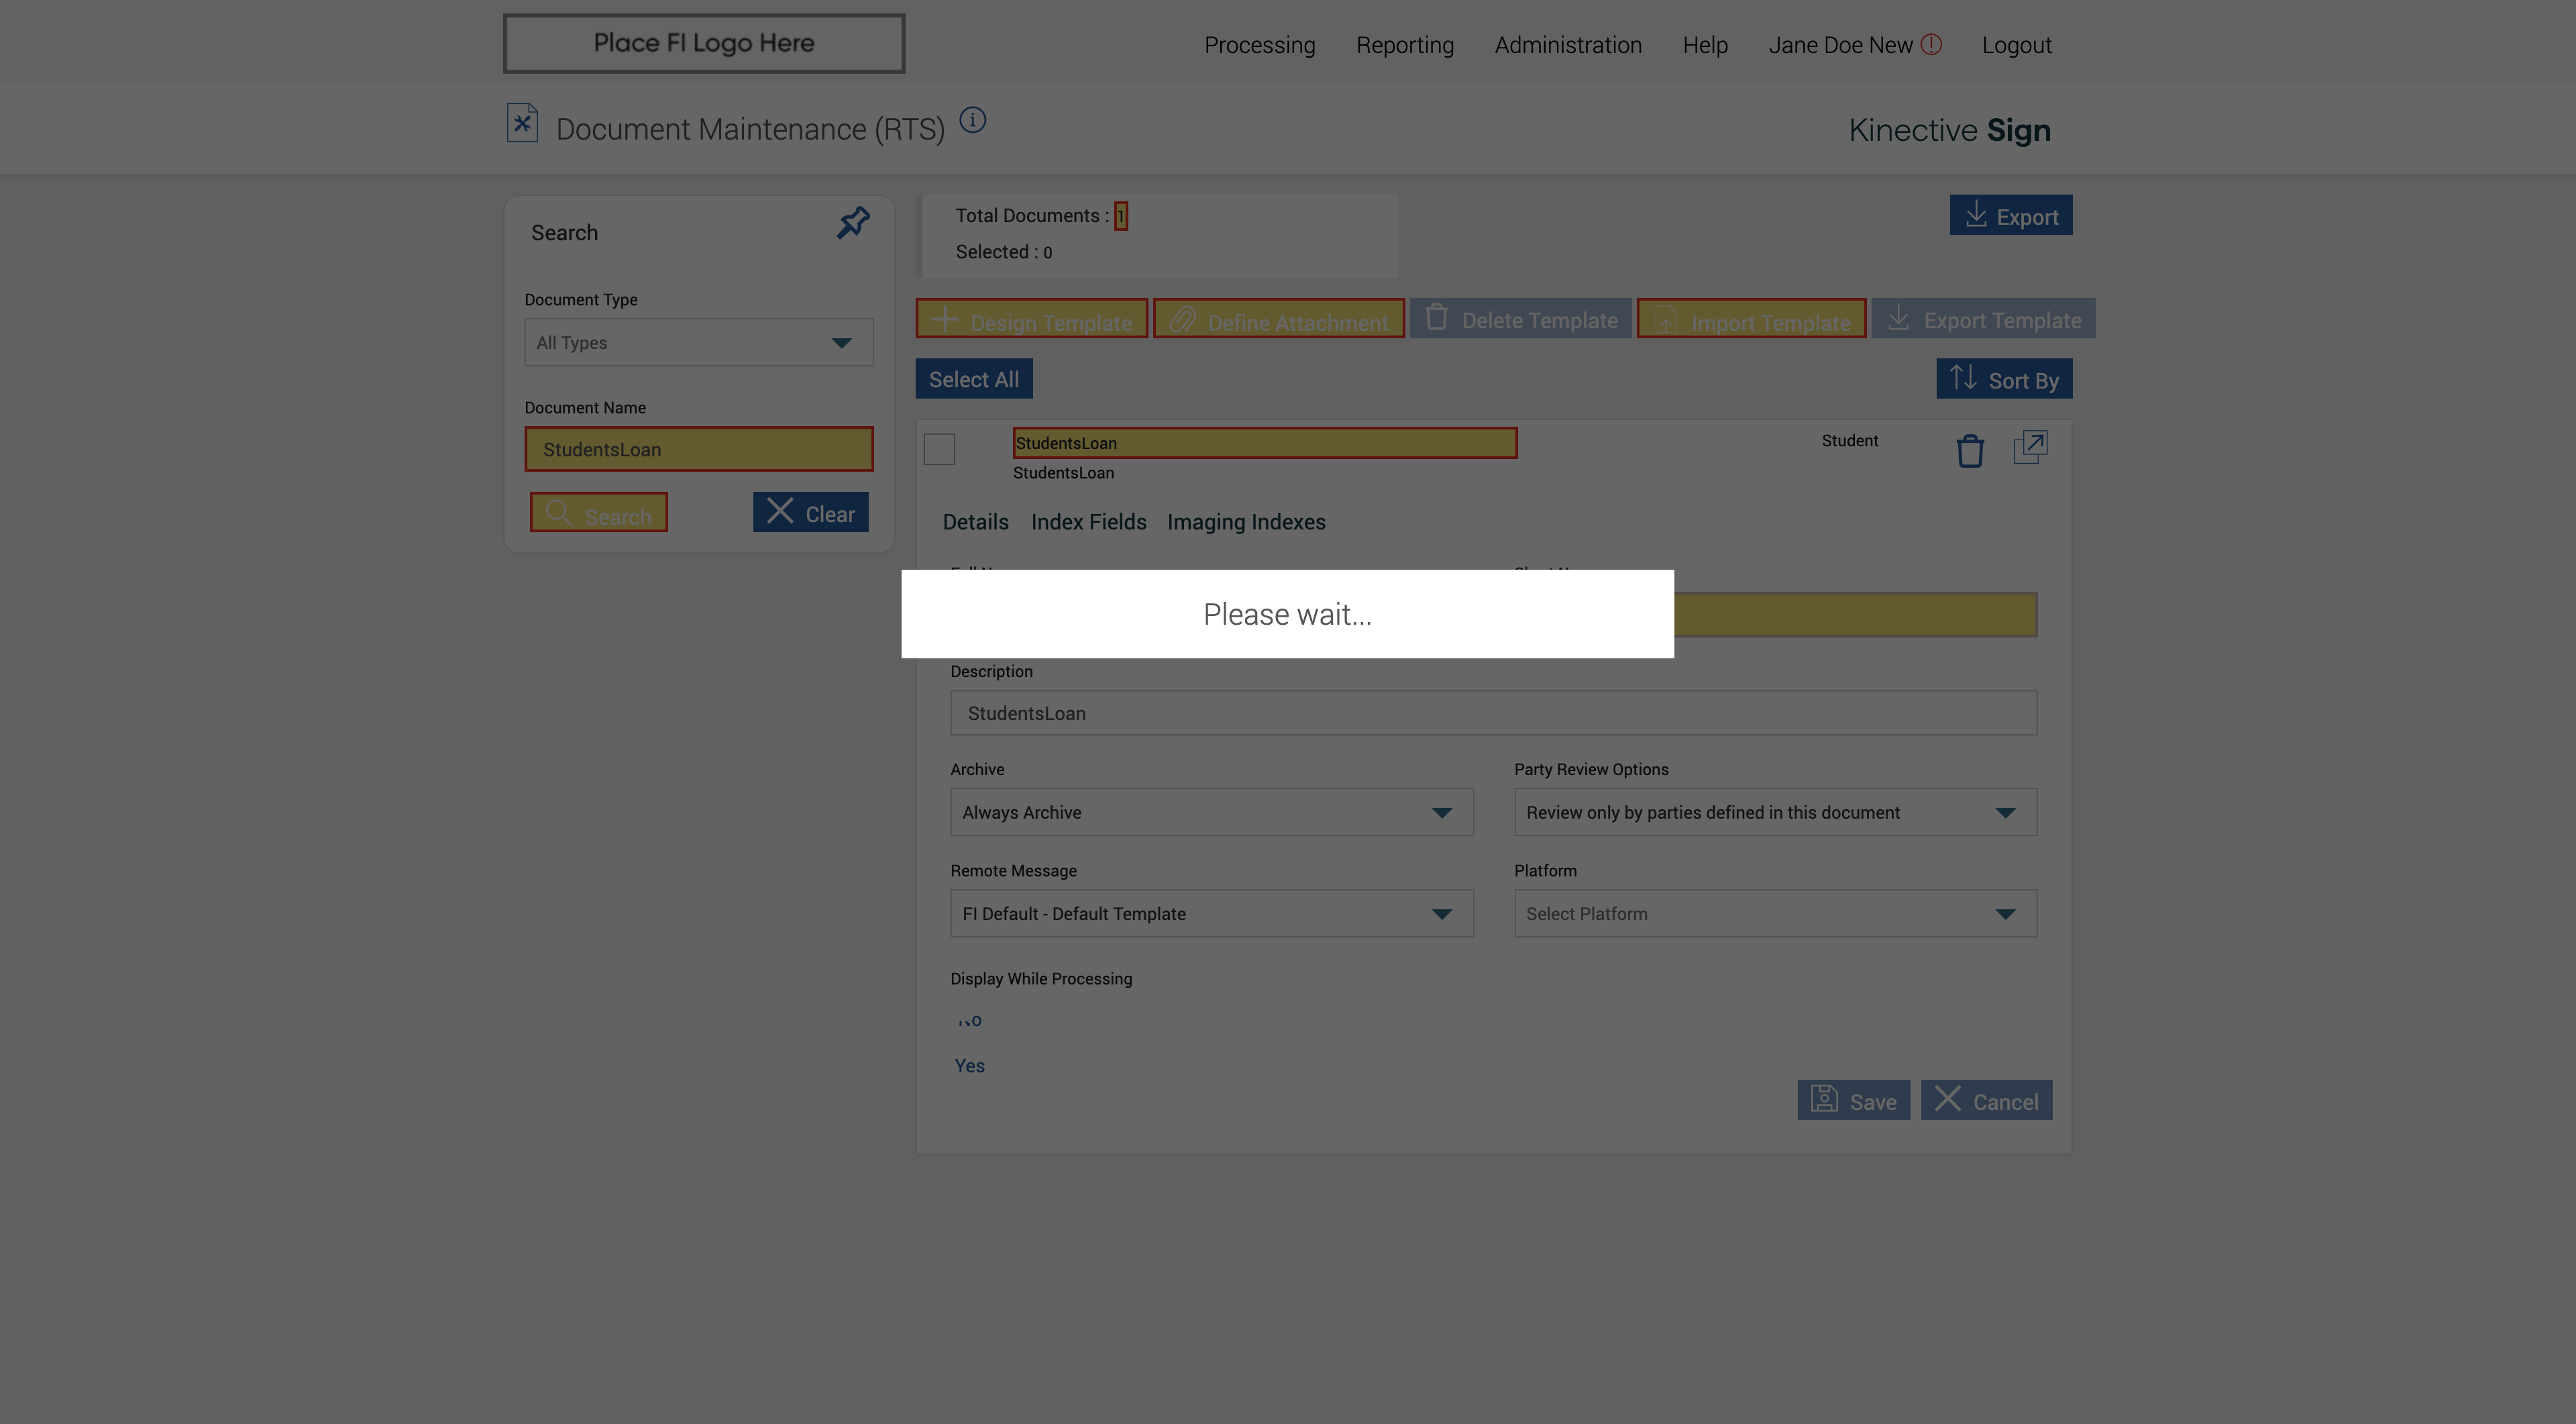
Task: Select No for Display While Processing
Action: coord(969,1021)
